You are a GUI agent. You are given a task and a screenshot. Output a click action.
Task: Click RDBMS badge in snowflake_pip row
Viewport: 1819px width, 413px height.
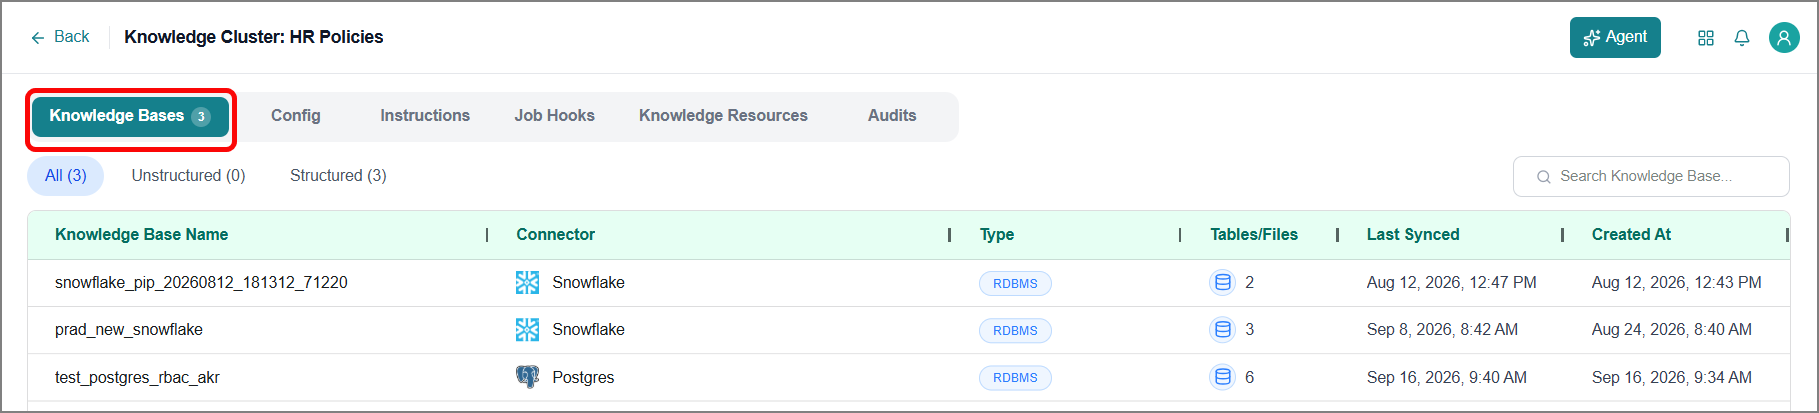pos(1015,284)
